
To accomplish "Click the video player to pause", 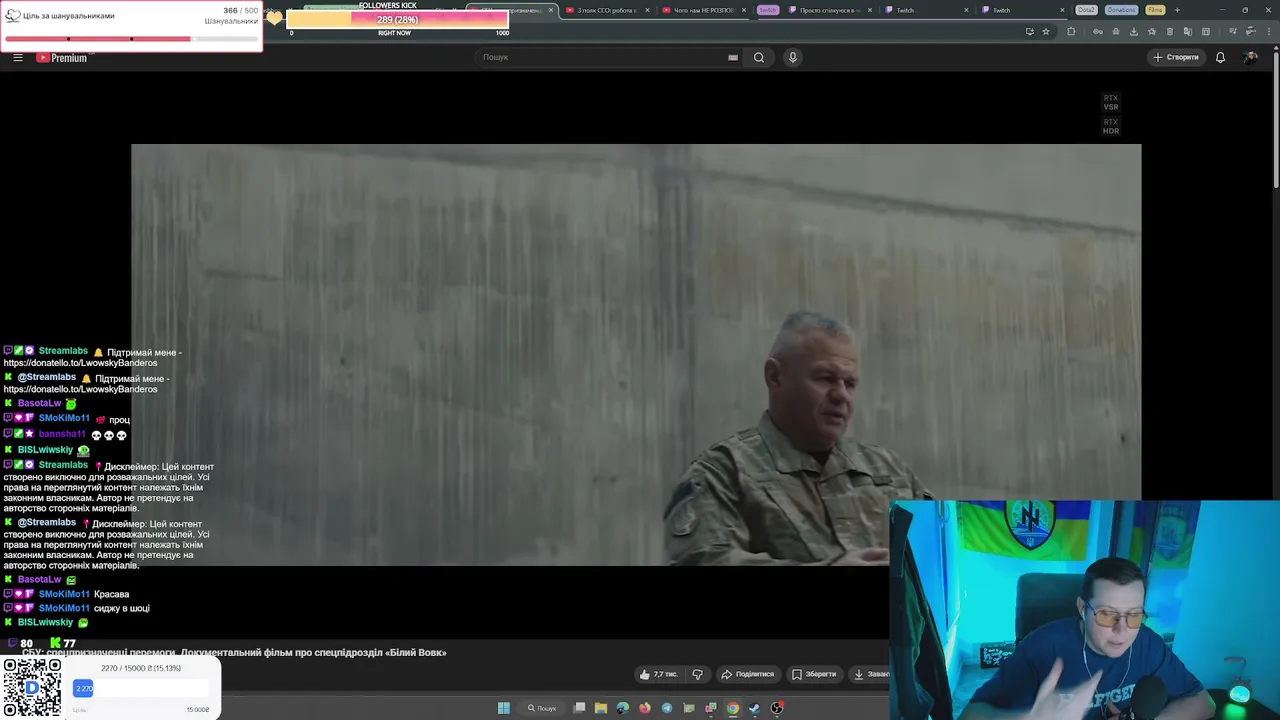I will [x=636, y=355].
